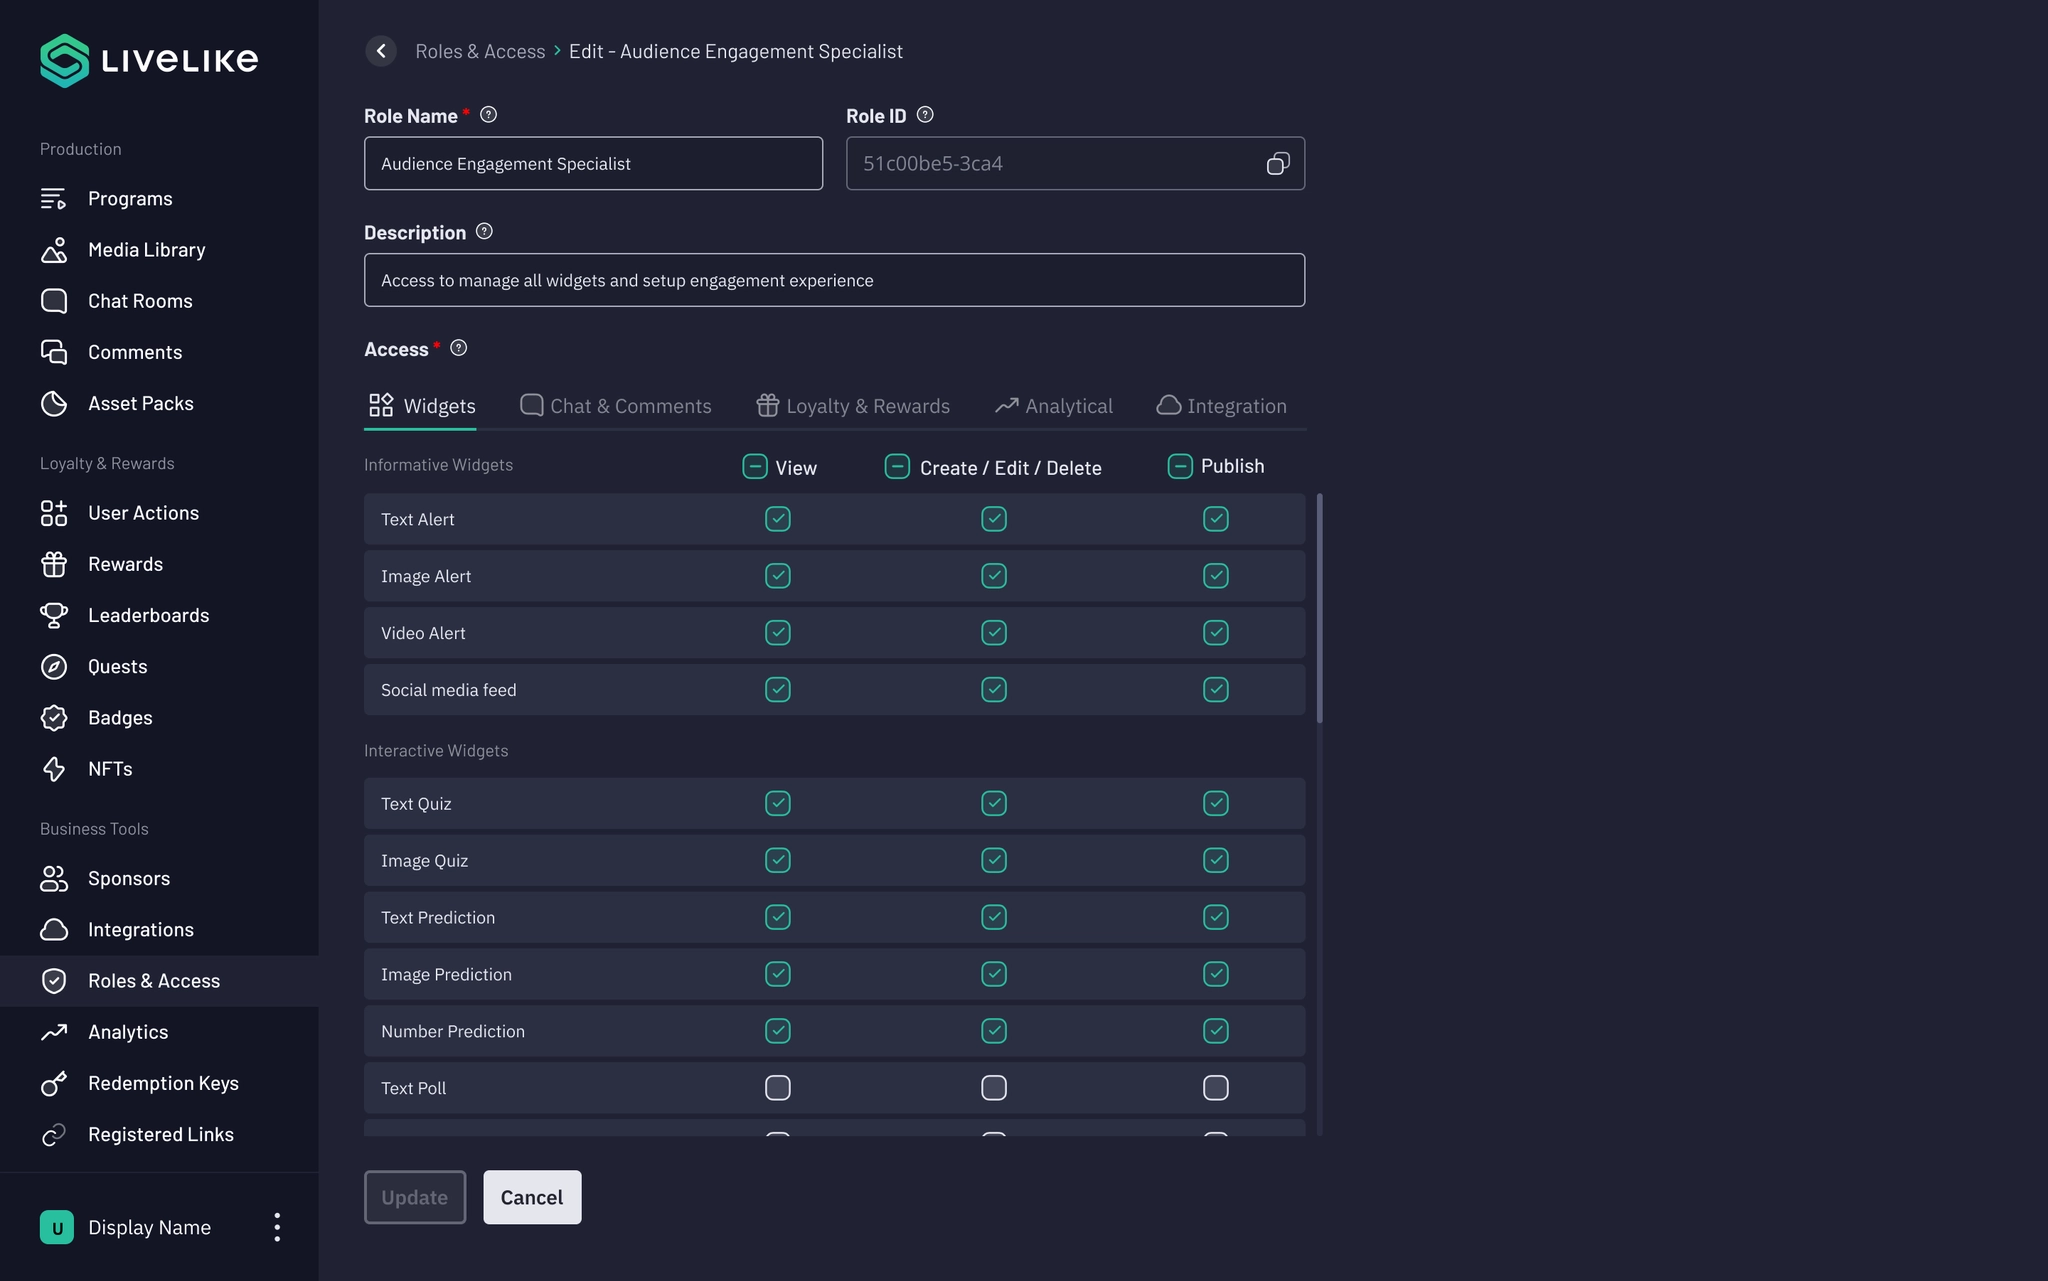This screenshot has height=1281, width=2048.
Task: Select the Widgets tab
Action: point(421,406)
